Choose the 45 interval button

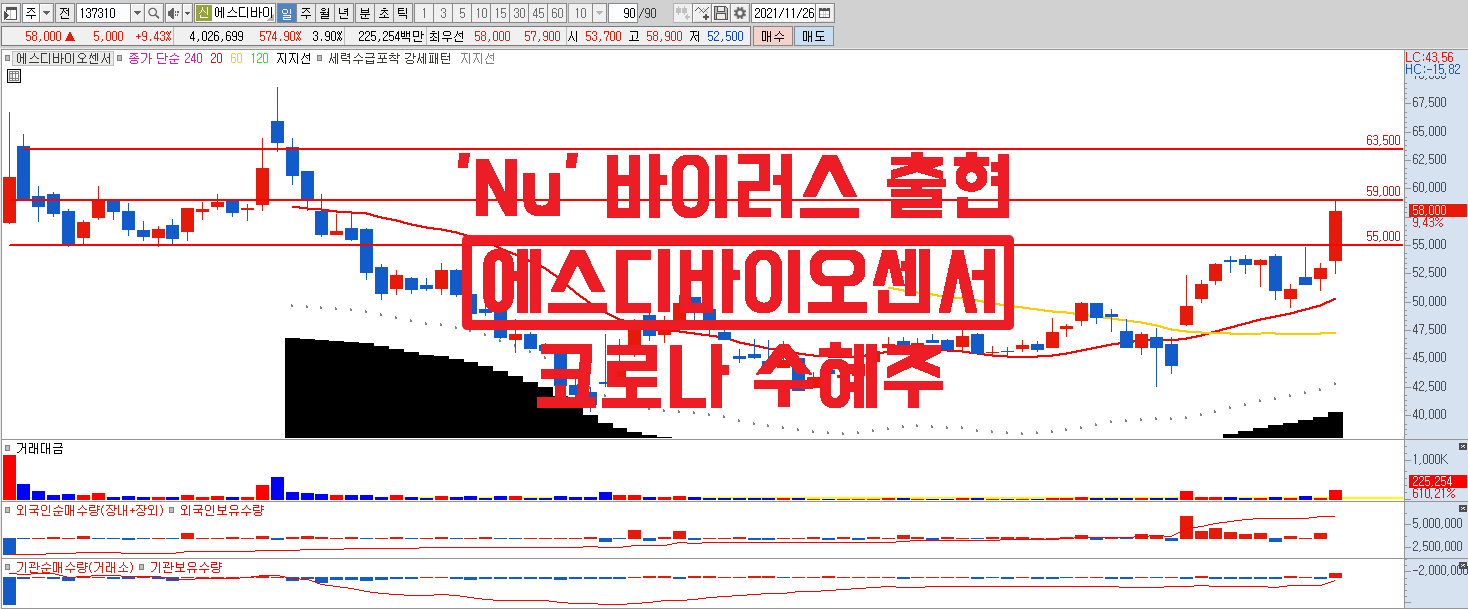[x=538, y=13]
